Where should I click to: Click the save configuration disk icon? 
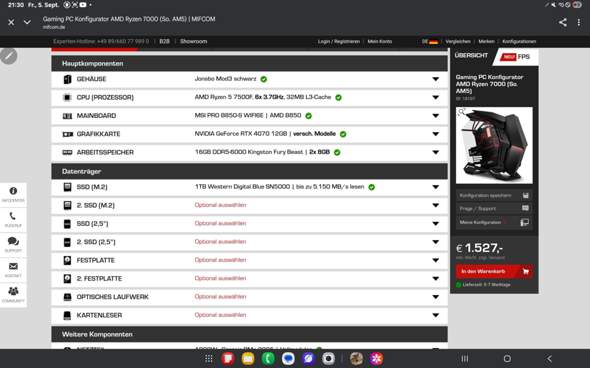(x=526, y=195)
